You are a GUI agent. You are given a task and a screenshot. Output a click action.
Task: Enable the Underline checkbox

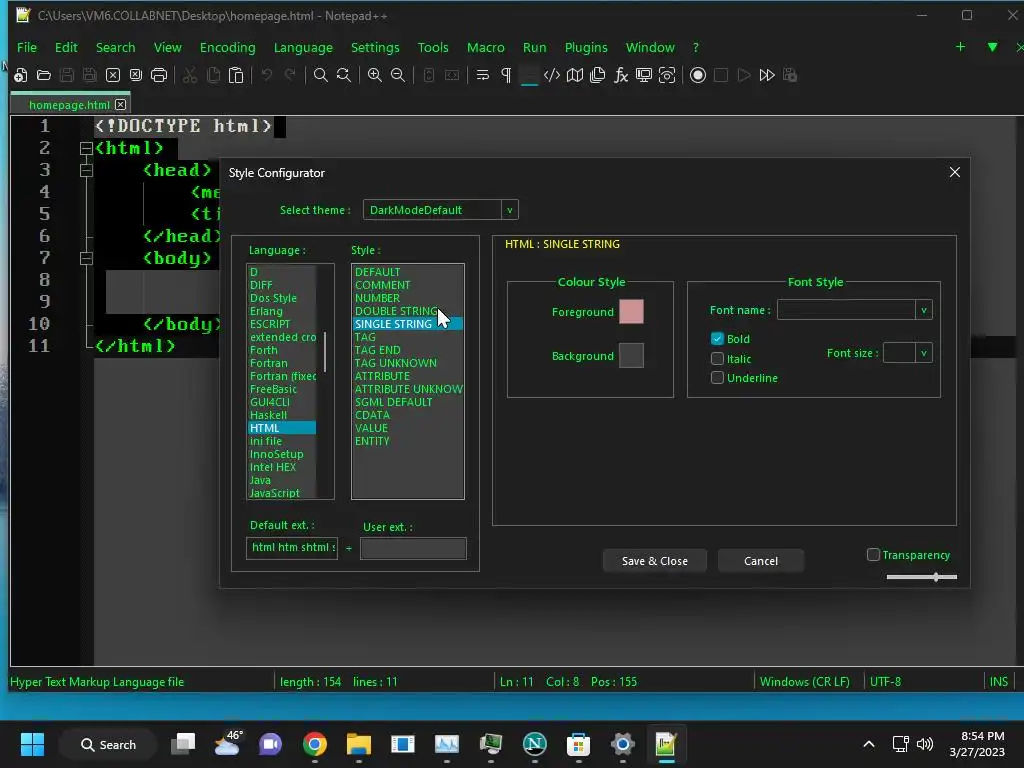tap(717, 377)
